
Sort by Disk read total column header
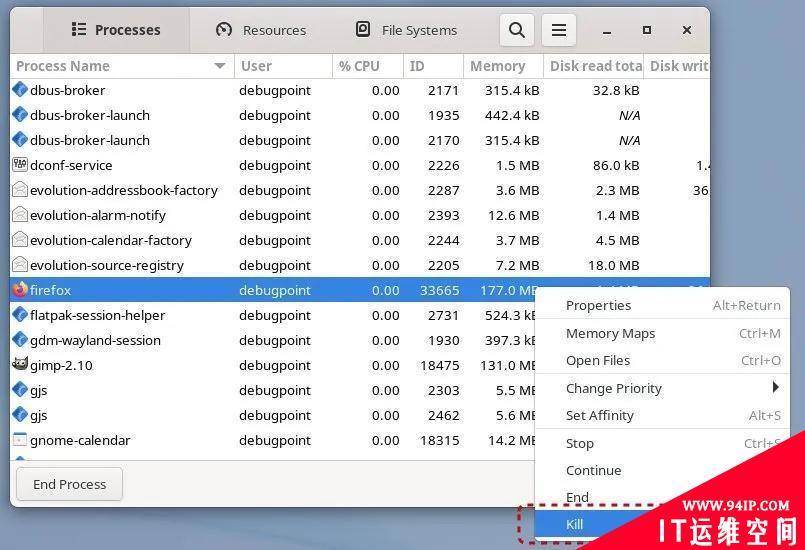pyautogui.click(x=593, y=66)
